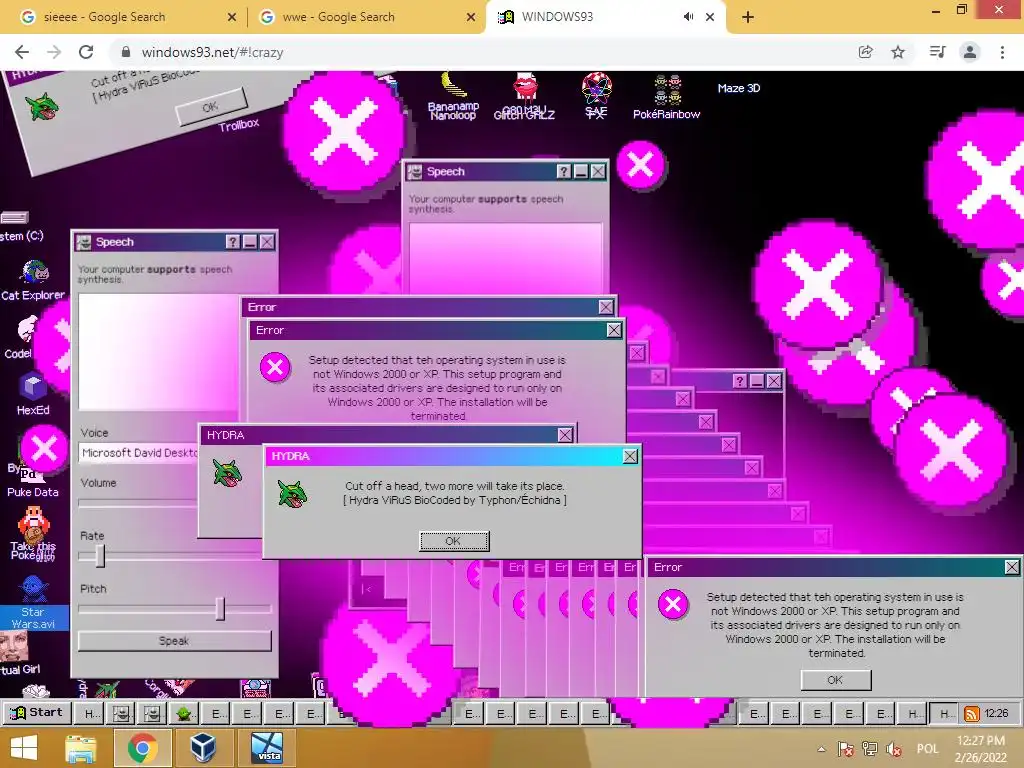Viewport: 1024px width, 768px height.
Task: Open File Explorer from Windows taskbar
Action: coord(80,748)
